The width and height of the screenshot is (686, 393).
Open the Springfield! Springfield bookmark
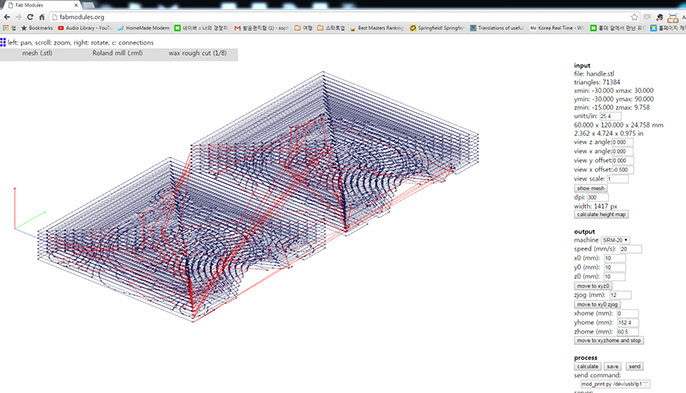coord(436,28)
